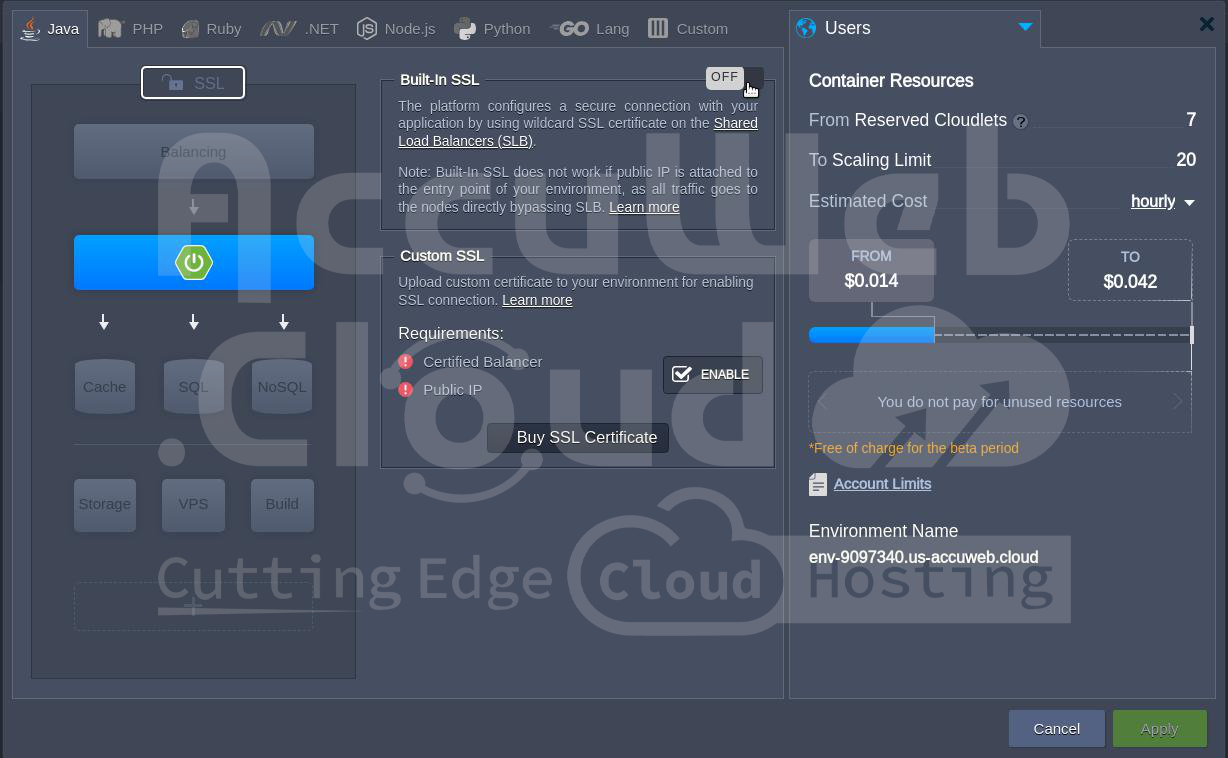The width and height of the screenshot is (1228, 758).
Task: Click the environment name field
Action: tap(923, 558)
